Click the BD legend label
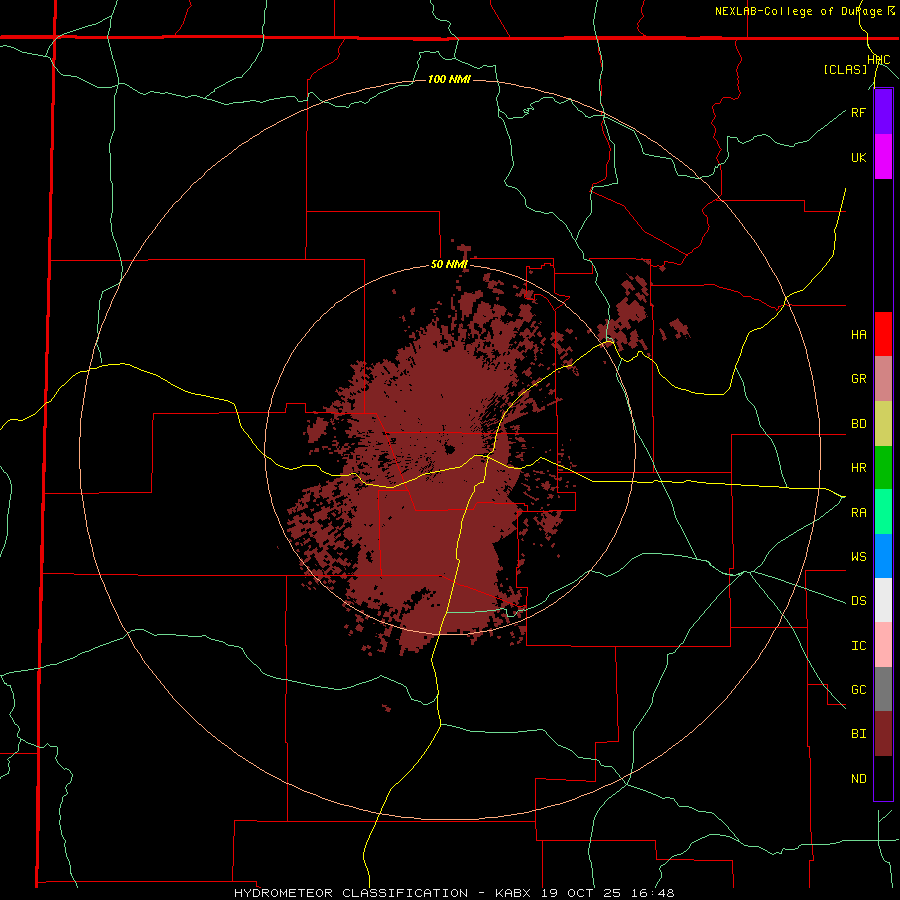 (858, 424)
